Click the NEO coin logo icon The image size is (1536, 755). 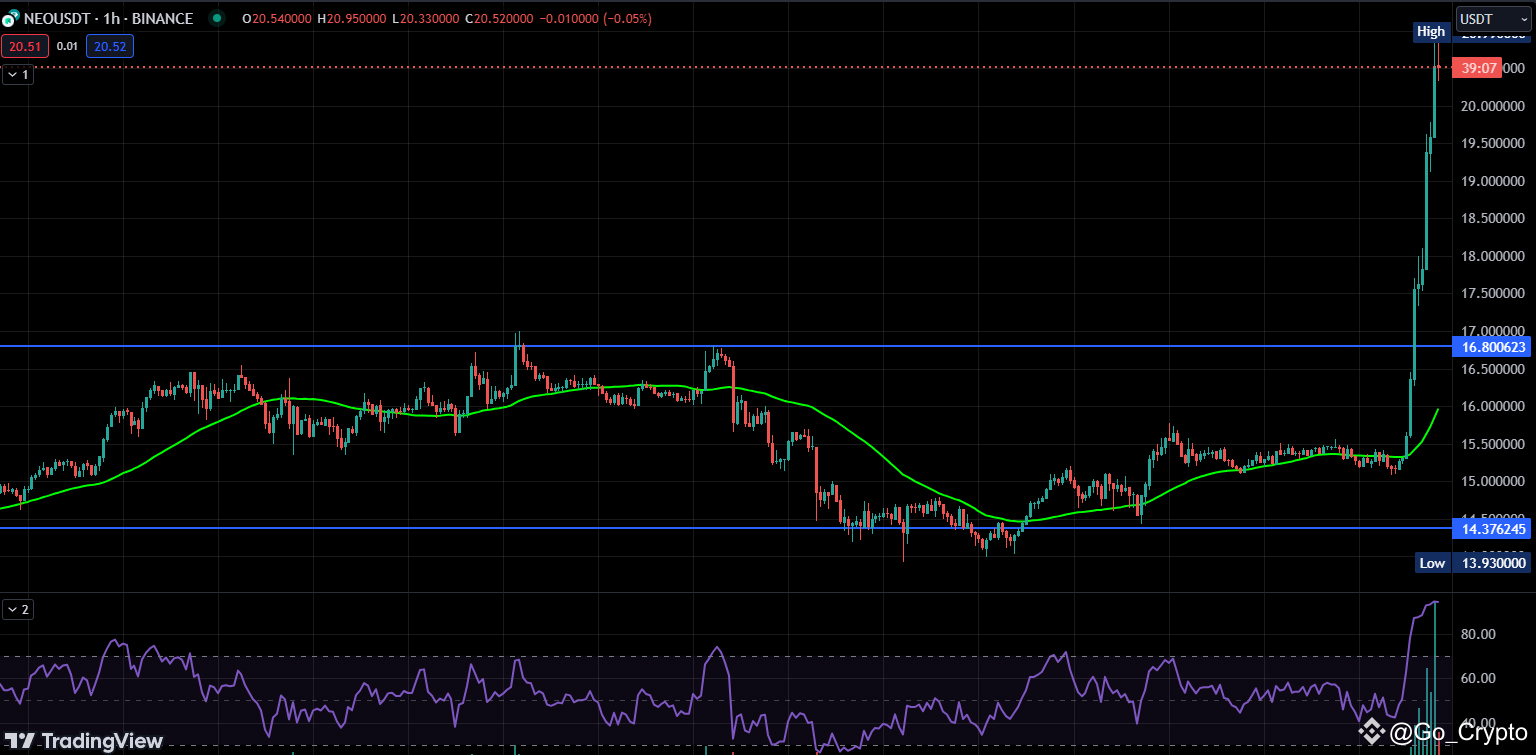10,18
